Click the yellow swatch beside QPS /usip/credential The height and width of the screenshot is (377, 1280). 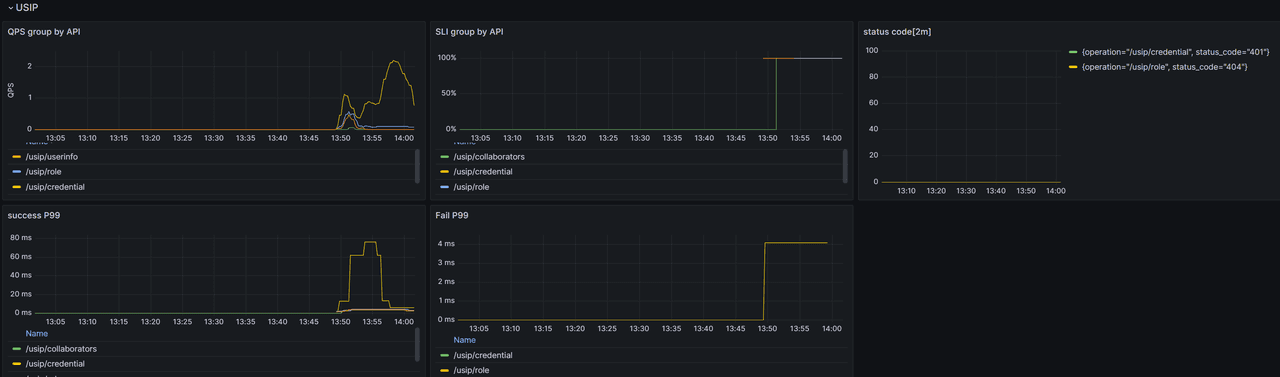point(16,187)
